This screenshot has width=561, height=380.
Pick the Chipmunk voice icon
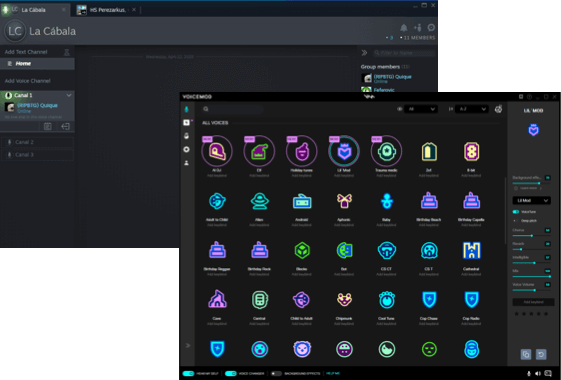[x=344, y=299]
